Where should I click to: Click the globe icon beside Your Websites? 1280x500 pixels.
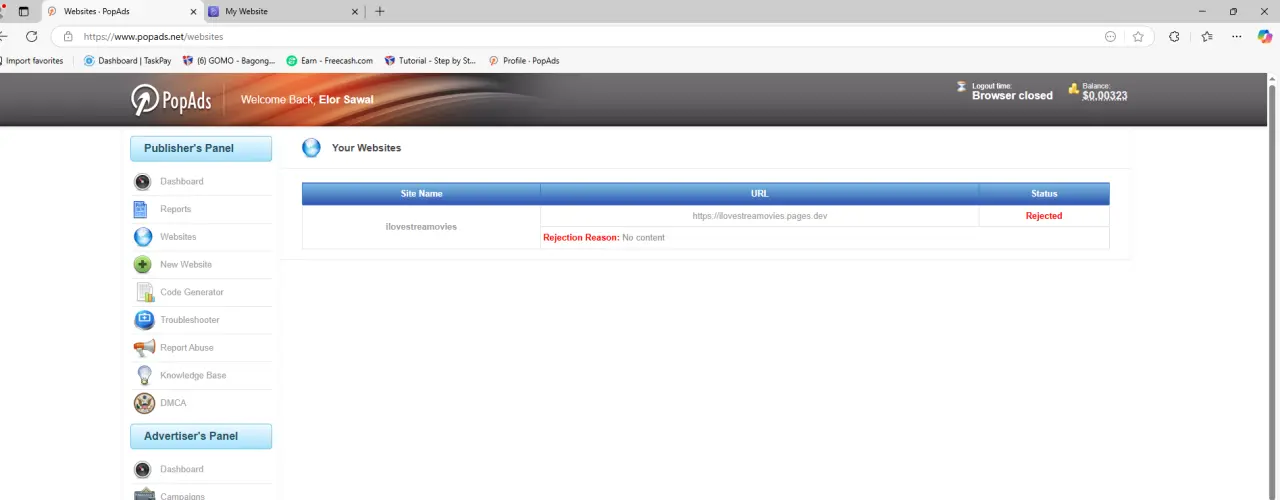[x=311, y=148]
